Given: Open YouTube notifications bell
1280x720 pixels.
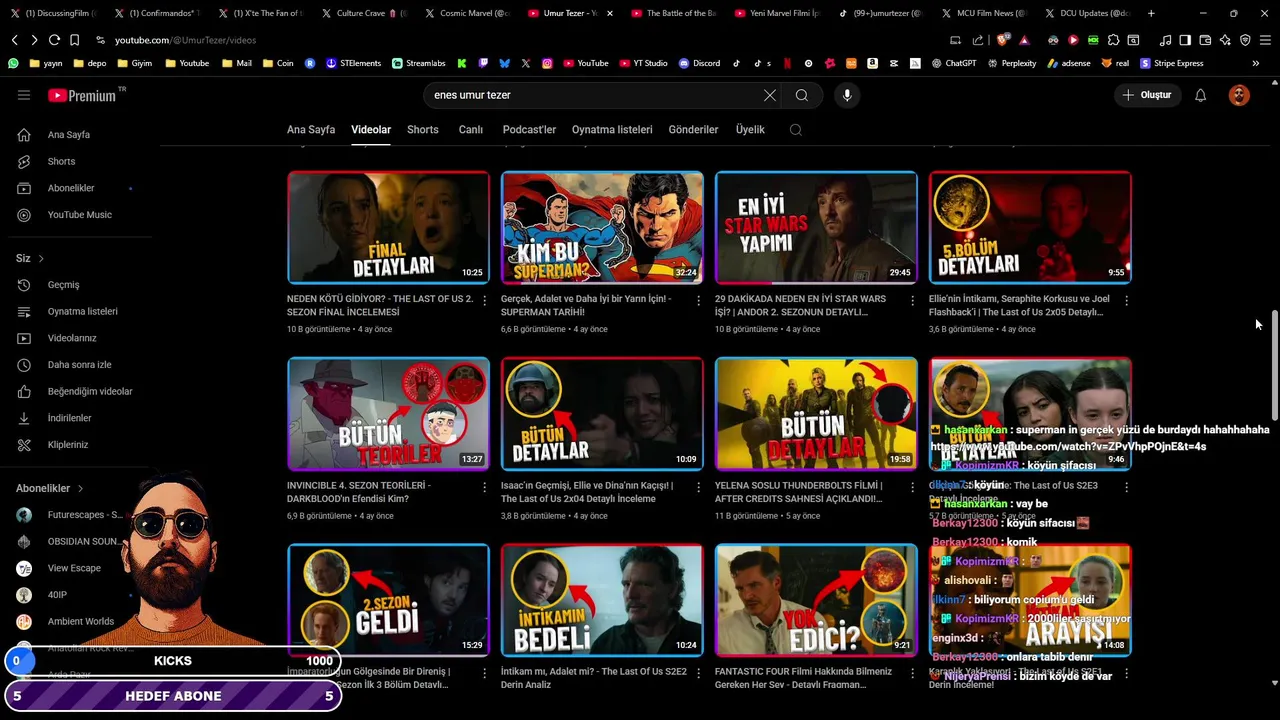Looking at the screenshot, I should [1200, 95].
